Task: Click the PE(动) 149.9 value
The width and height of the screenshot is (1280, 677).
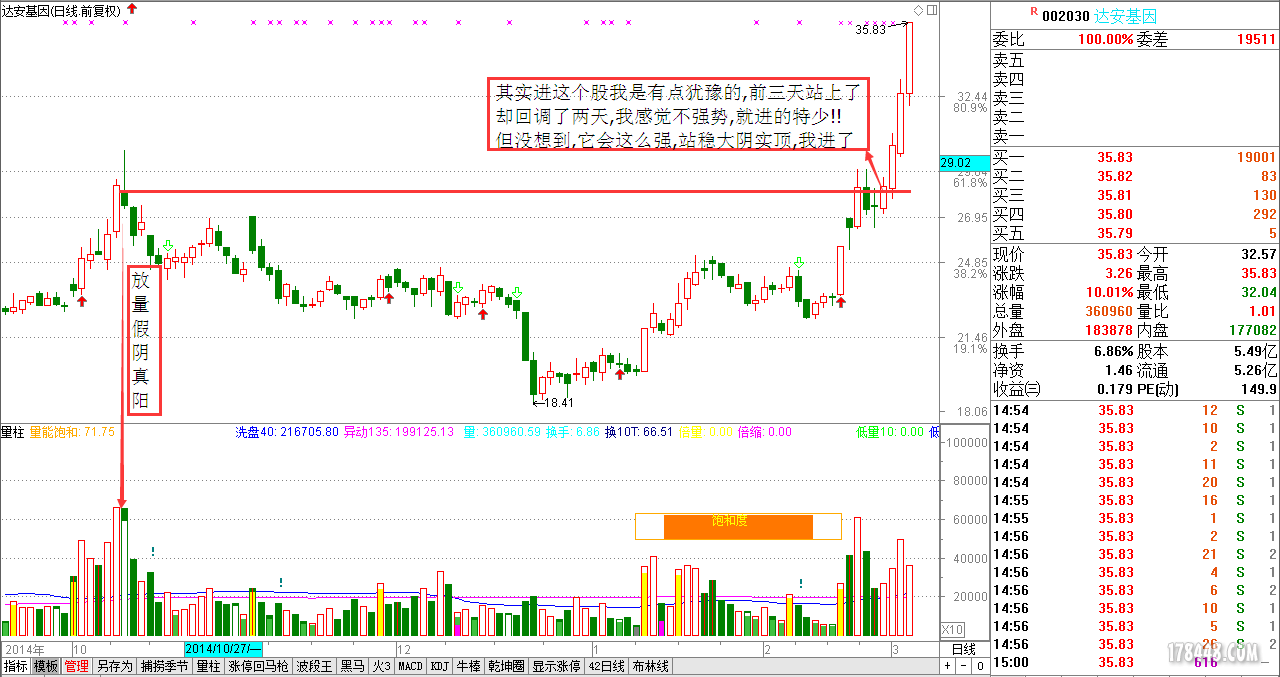Action: (x=1259, y=389)
